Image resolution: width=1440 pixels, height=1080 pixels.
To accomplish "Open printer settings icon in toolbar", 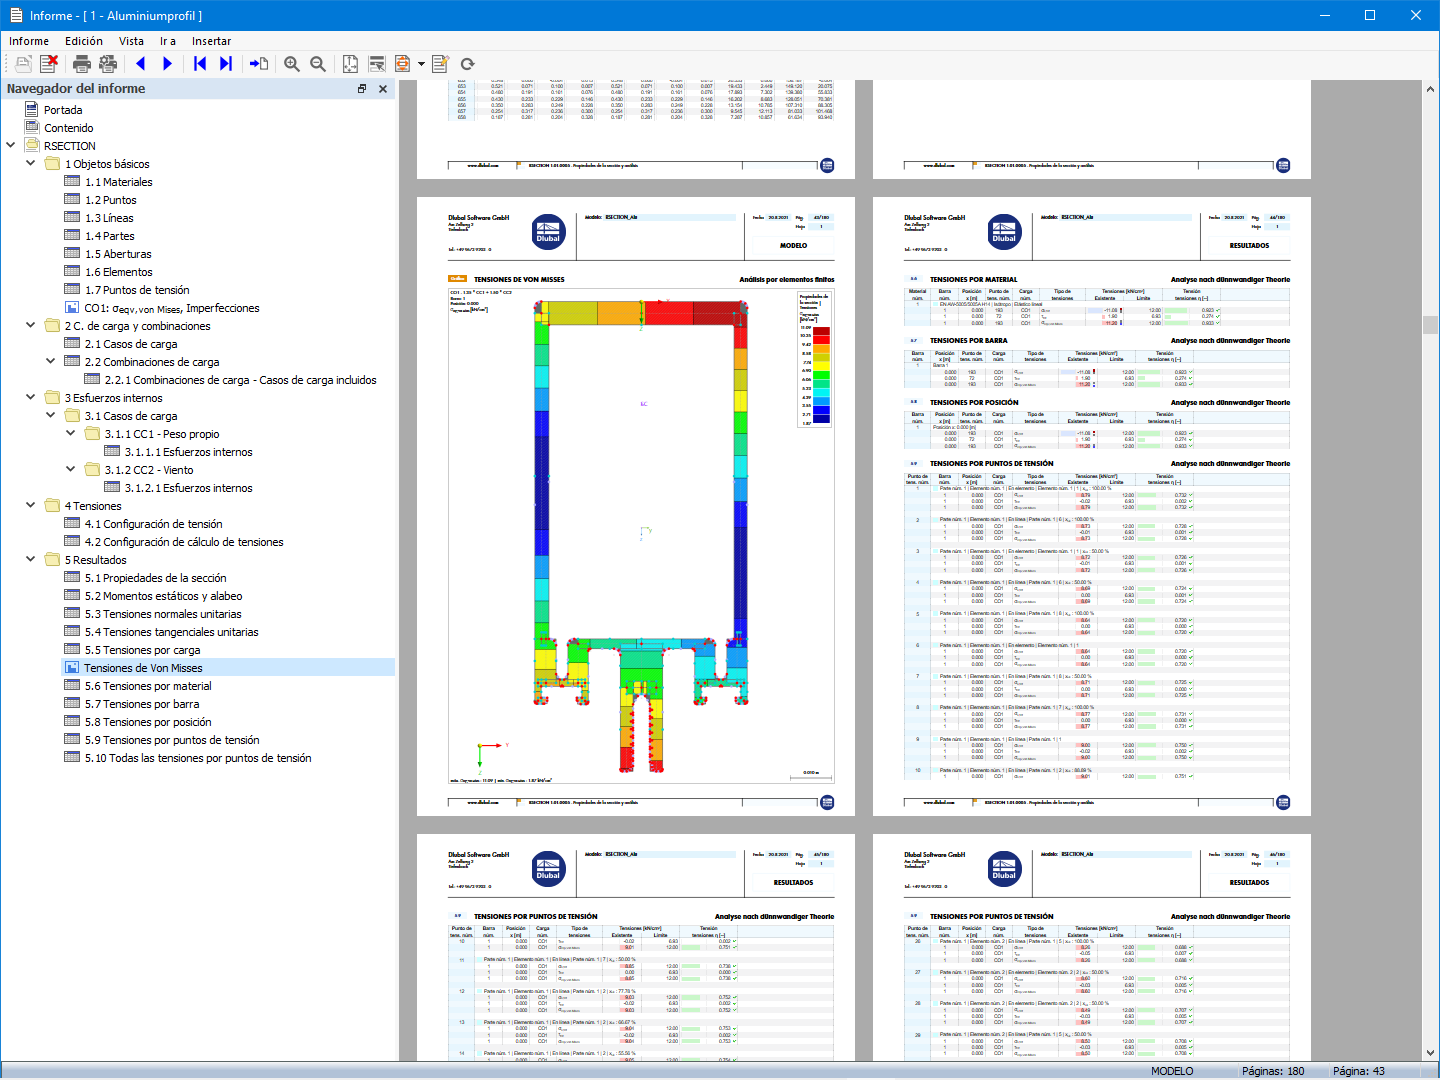I will pyautogui.click(x=108, y=64).
